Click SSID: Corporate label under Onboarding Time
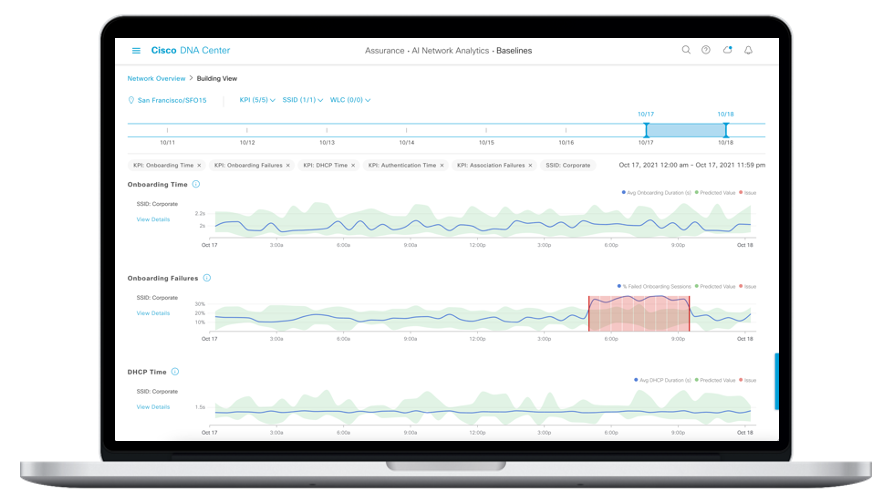885x496 pixels. pos(157,204)
